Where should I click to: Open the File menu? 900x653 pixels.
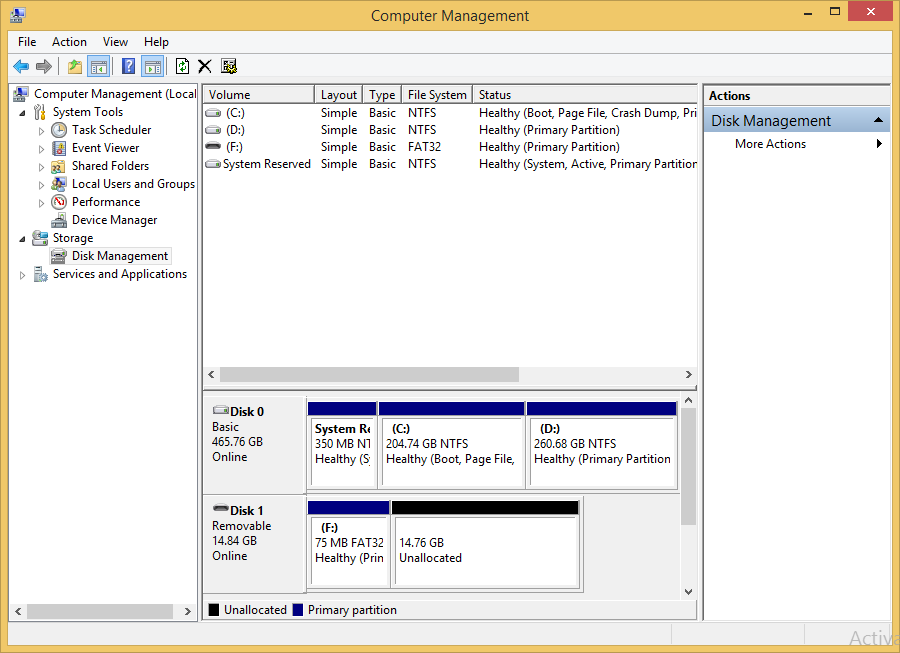click(27, 42)
